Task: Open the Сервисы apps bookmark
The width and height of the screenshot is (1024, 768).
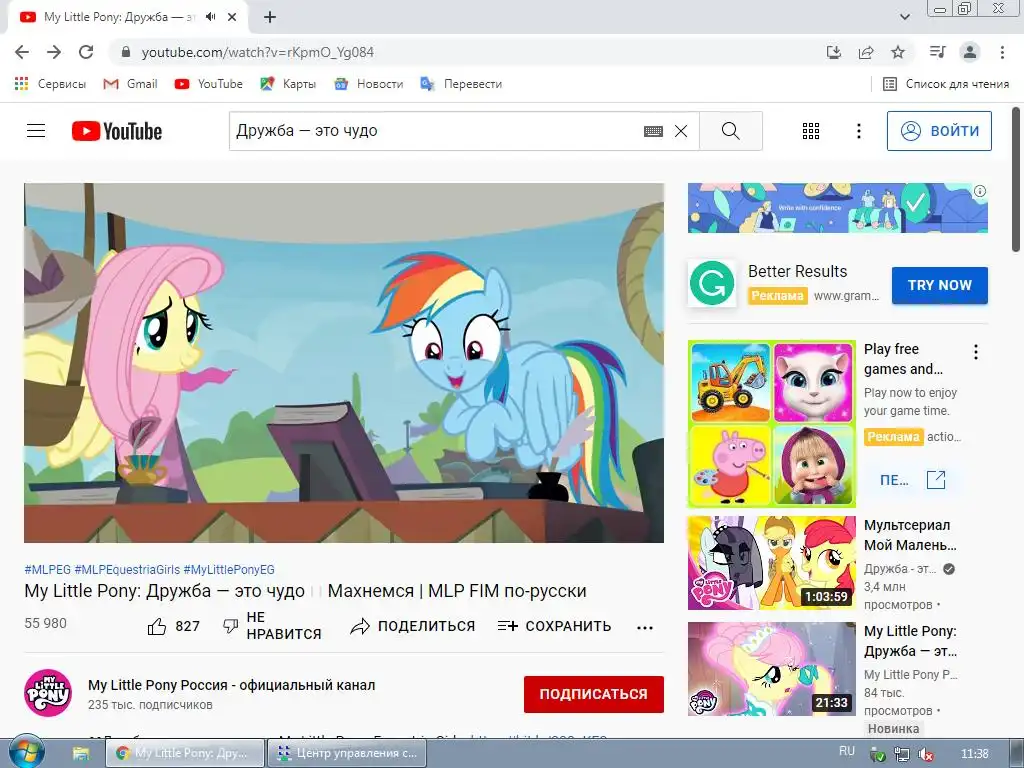Action: 50,84
